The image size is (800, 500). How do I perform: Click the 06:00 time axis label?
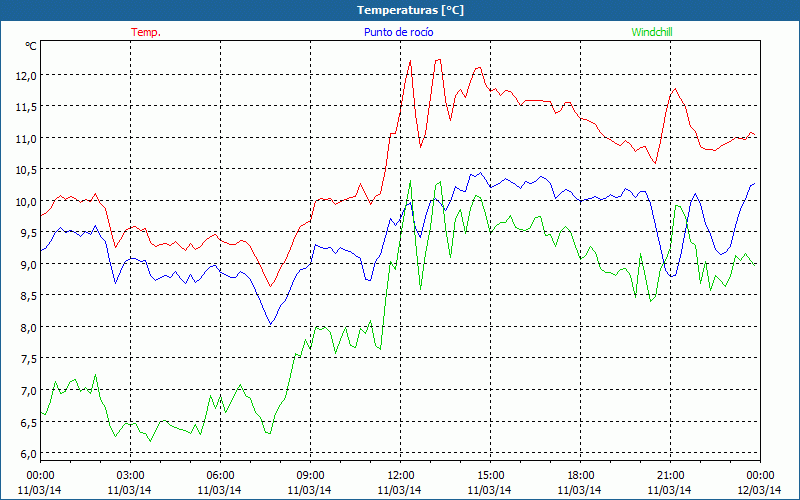[x=220, y=476]
